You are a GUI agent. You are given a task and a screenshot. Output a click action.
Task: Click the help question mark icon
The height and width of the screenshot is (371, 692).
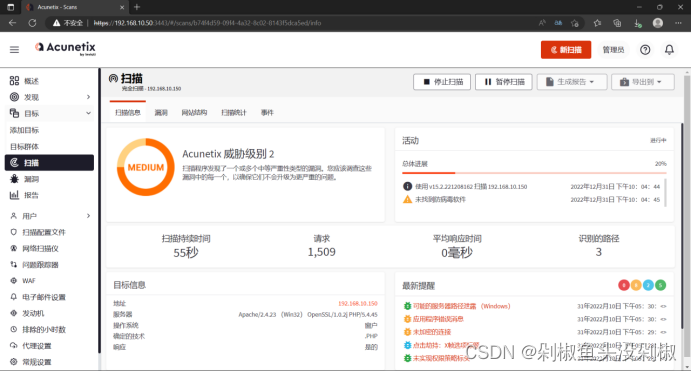click(x=645, y=50)
